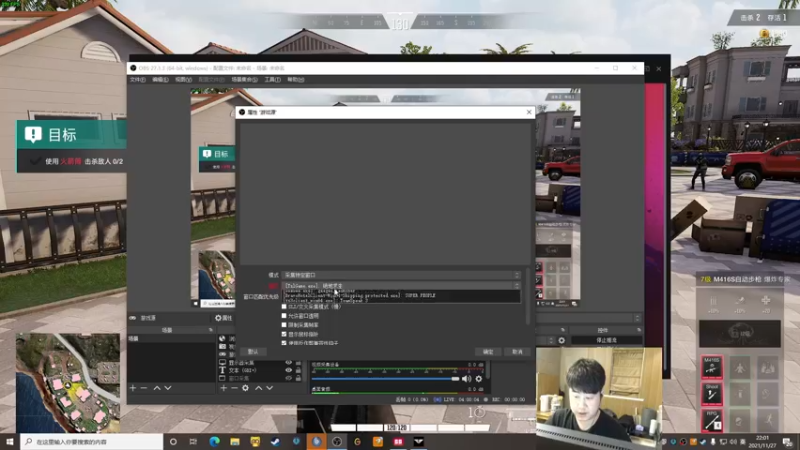The height and width of the screenshot is (450, 800).
Task: Select the 显示器采集 source row
Action: 260,363
